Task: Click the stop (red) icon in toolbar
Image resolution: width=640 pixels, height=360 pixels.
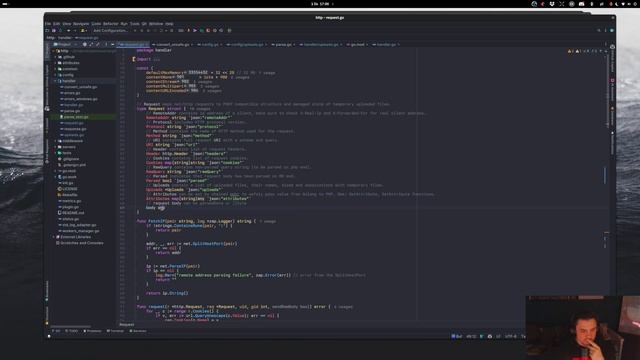Action: (208, 31)
